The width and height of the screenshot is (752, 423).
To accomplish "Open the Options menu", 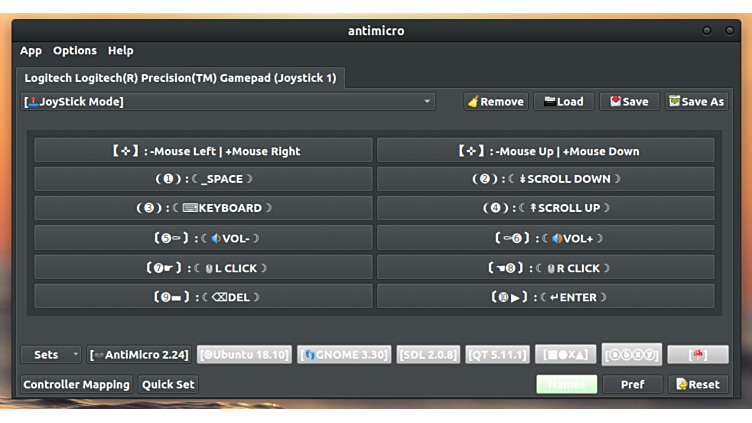I will click(x=75, y=50).
